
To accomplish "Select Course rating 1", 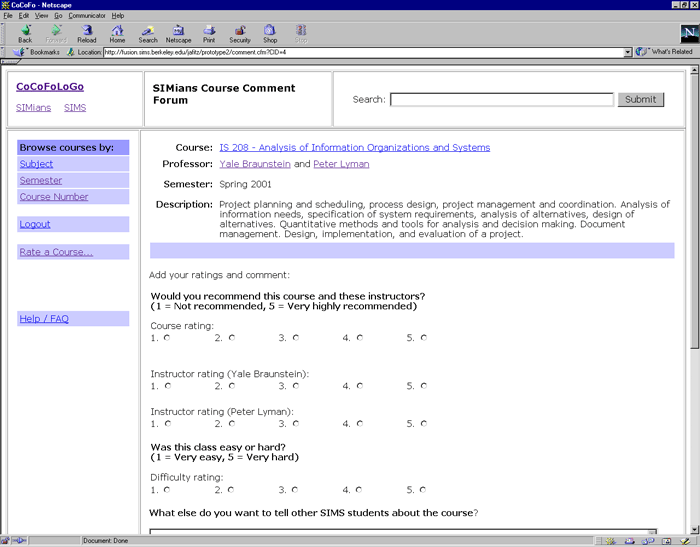I will [x=167, y=338].
